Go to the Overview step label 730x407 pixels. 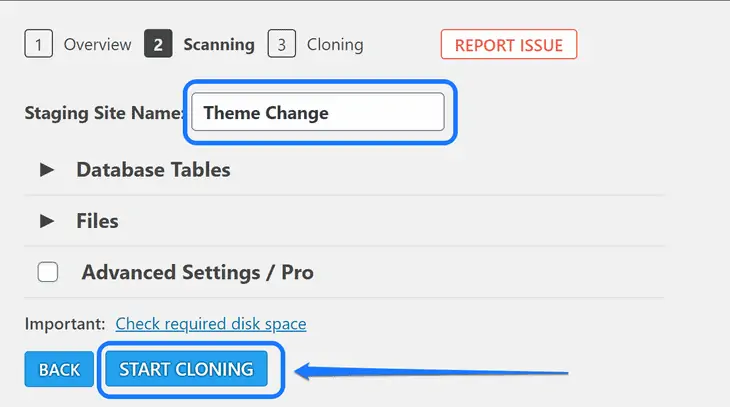tap(97, 45)
